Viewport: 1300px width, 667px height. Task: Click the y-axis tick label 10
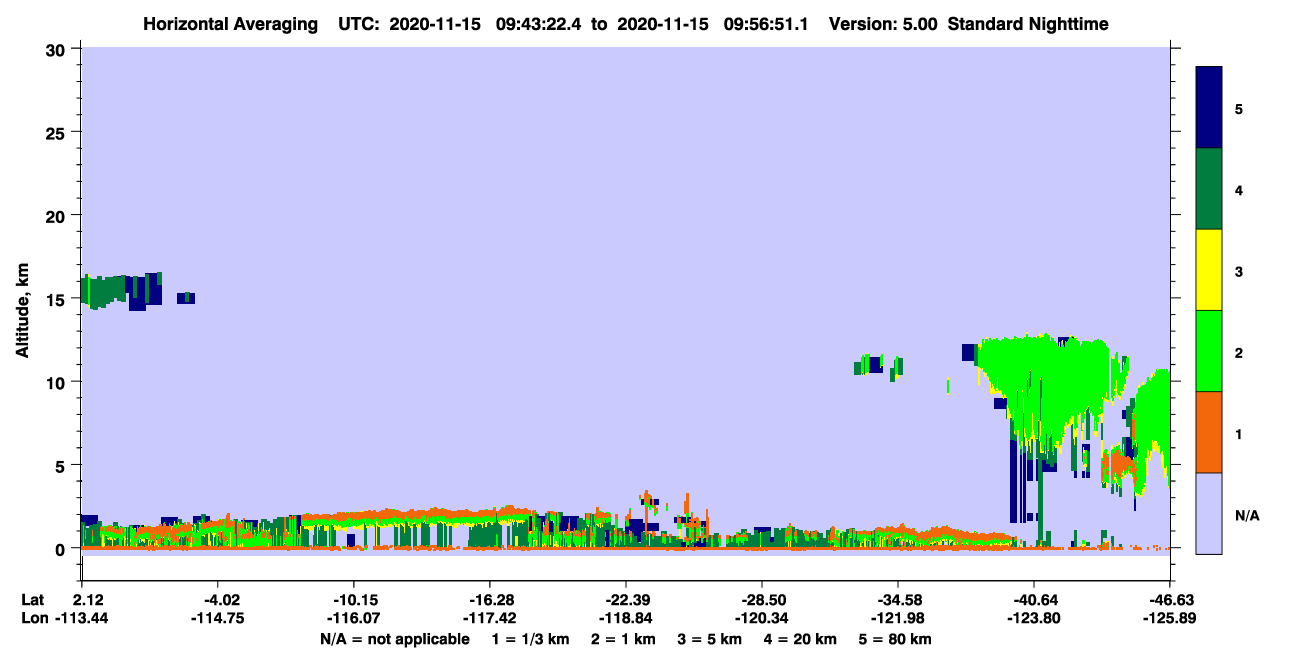[58, 382]
